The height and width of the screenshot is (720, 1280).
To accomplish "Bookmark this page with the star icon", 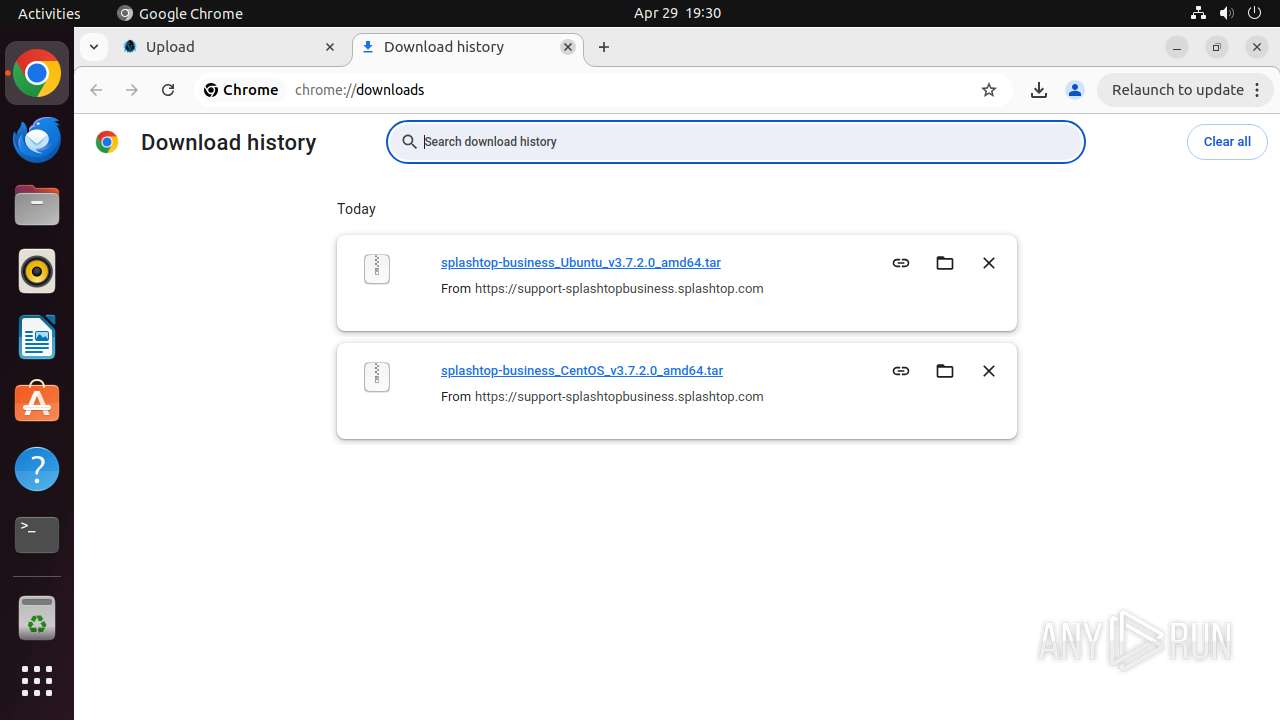I will [x=989, y=90].
